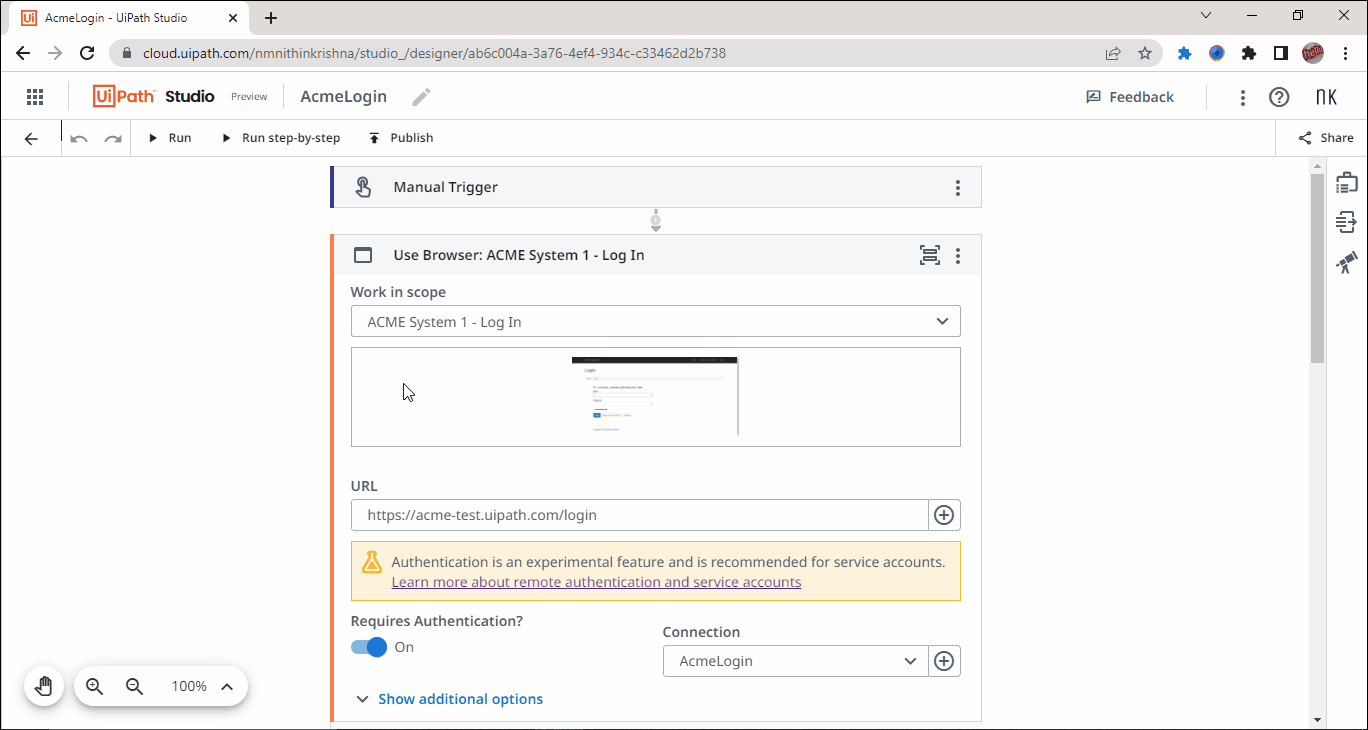The image size is (1368, 730).
Task: Open the help question mark icon
Action: click(1279, 97)
